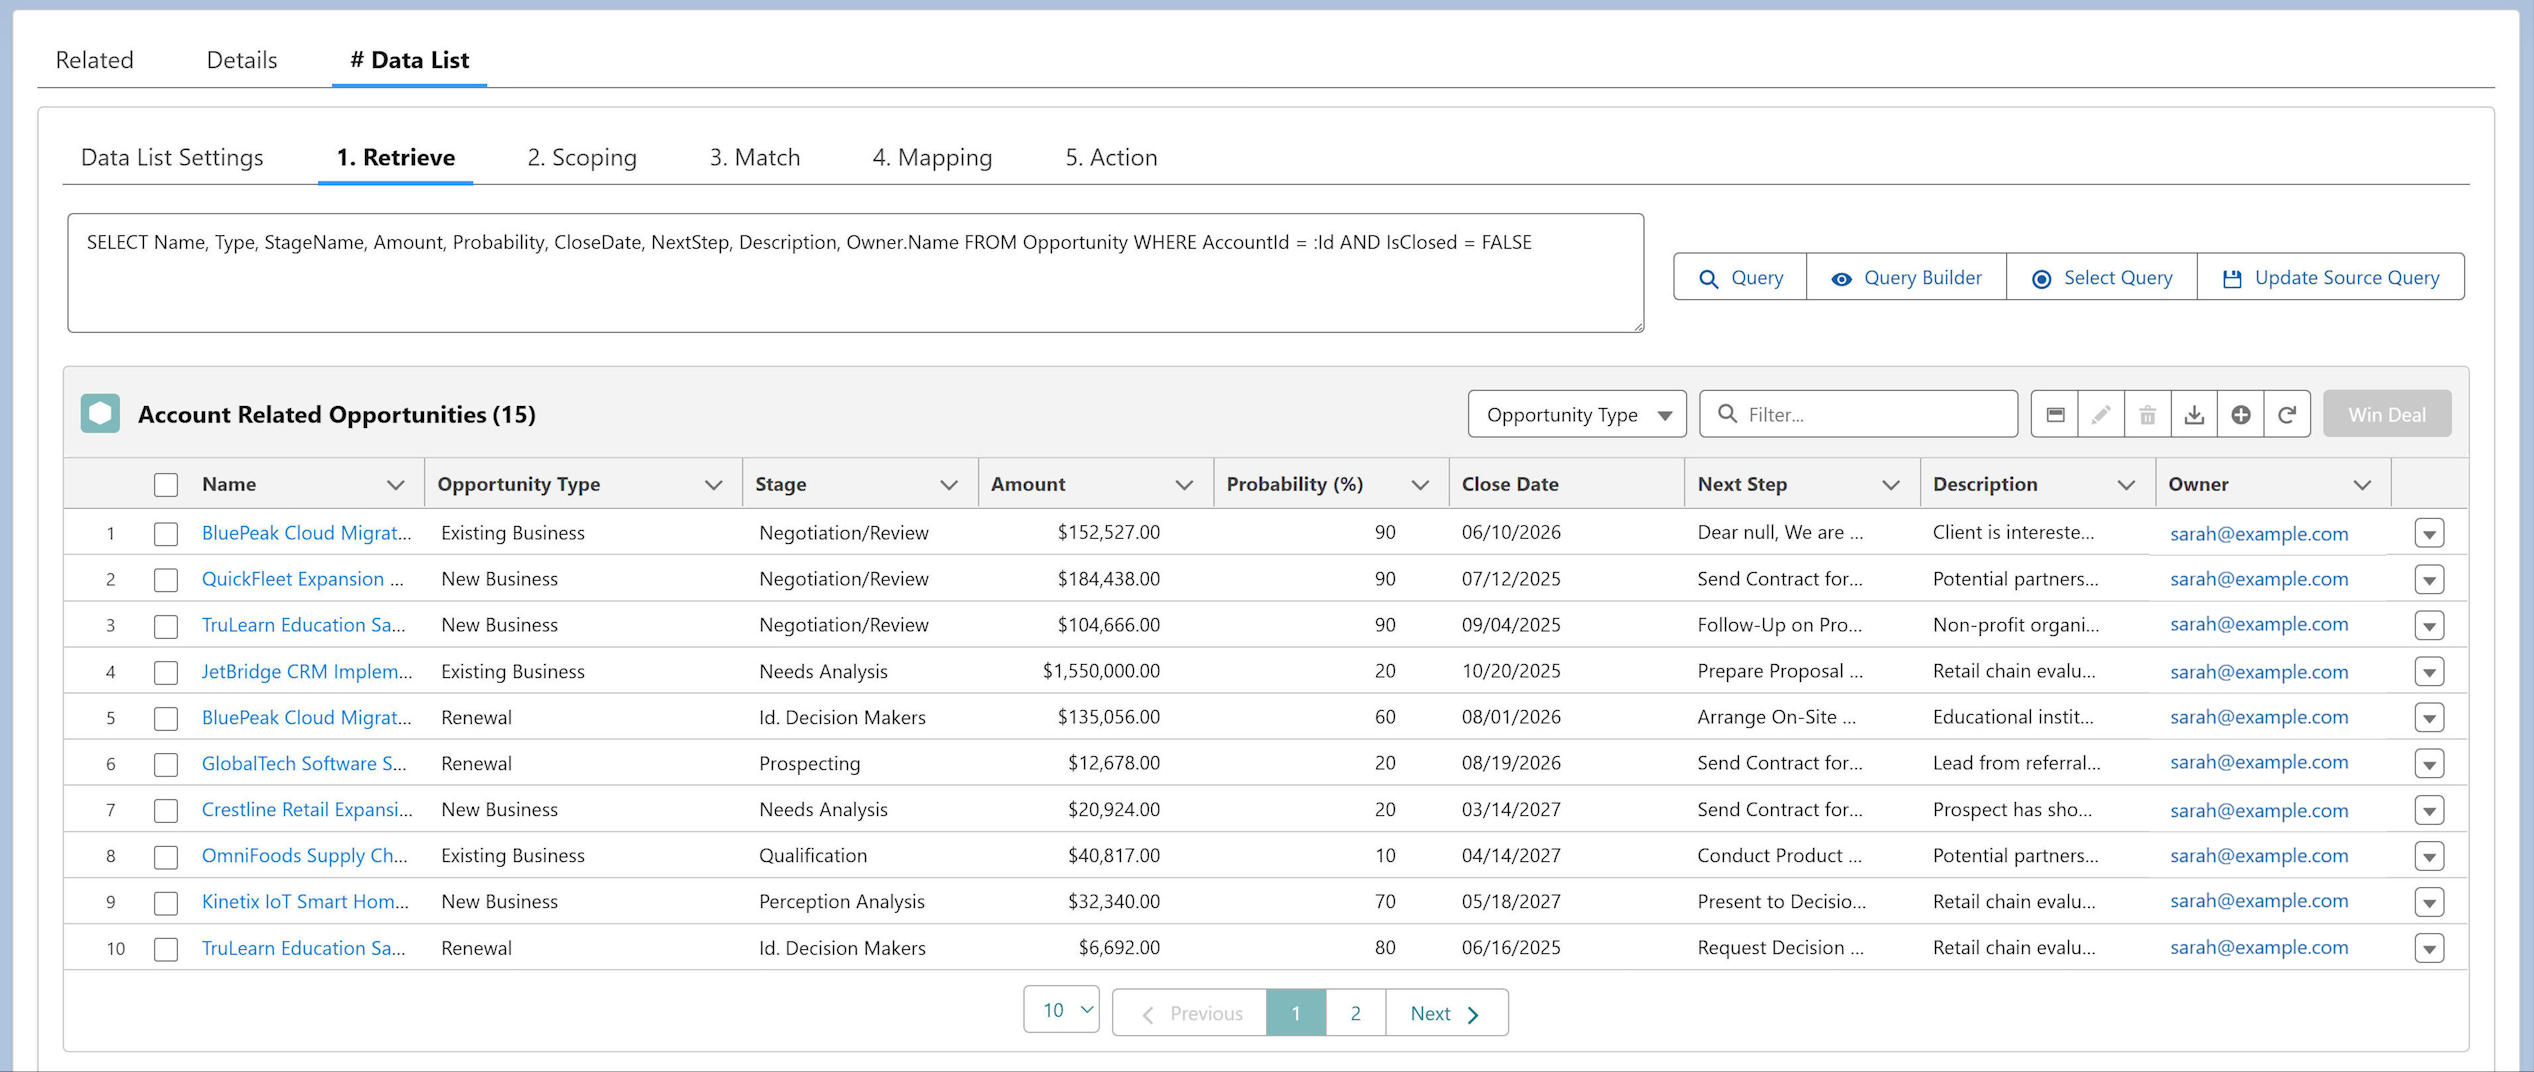Switch to the 2. Scoping tab
The height and width of the screenshot is (1072, 2534).
582,157
